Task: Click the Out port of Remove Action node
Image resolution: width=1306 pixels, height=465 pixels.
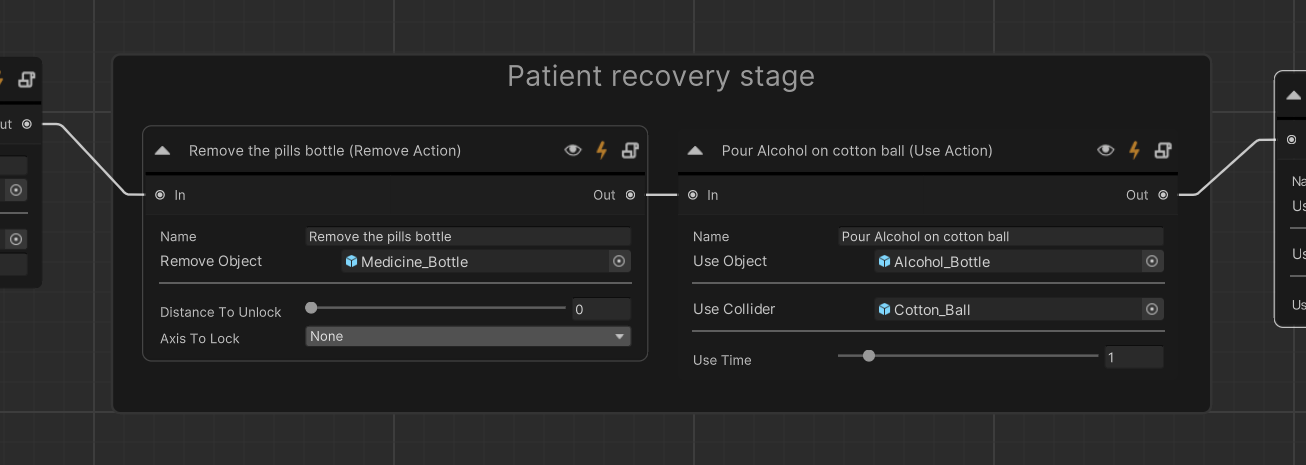Action: pyautogui.click(x=630, y=195)
